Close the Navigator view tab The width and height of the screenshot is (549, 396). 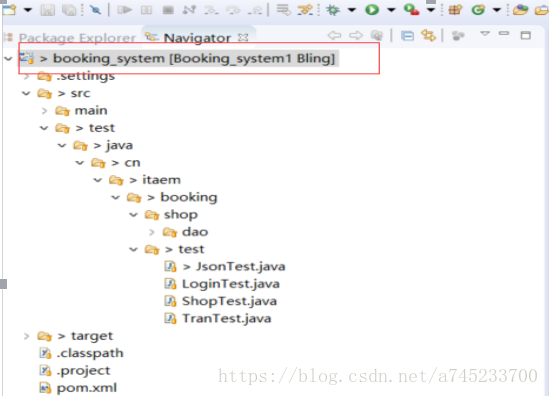coord(243,37)
